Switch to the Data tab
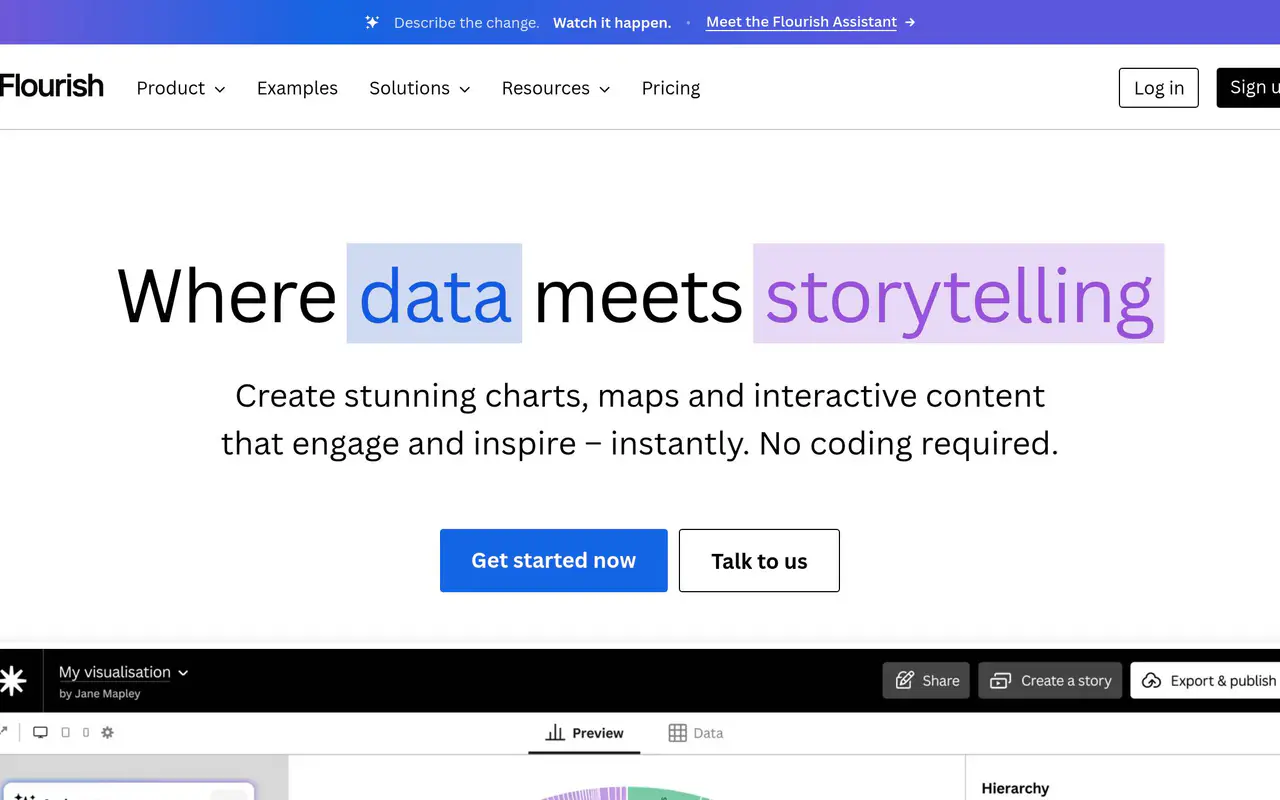The image size is (1280, 800). tap(696, 733)
